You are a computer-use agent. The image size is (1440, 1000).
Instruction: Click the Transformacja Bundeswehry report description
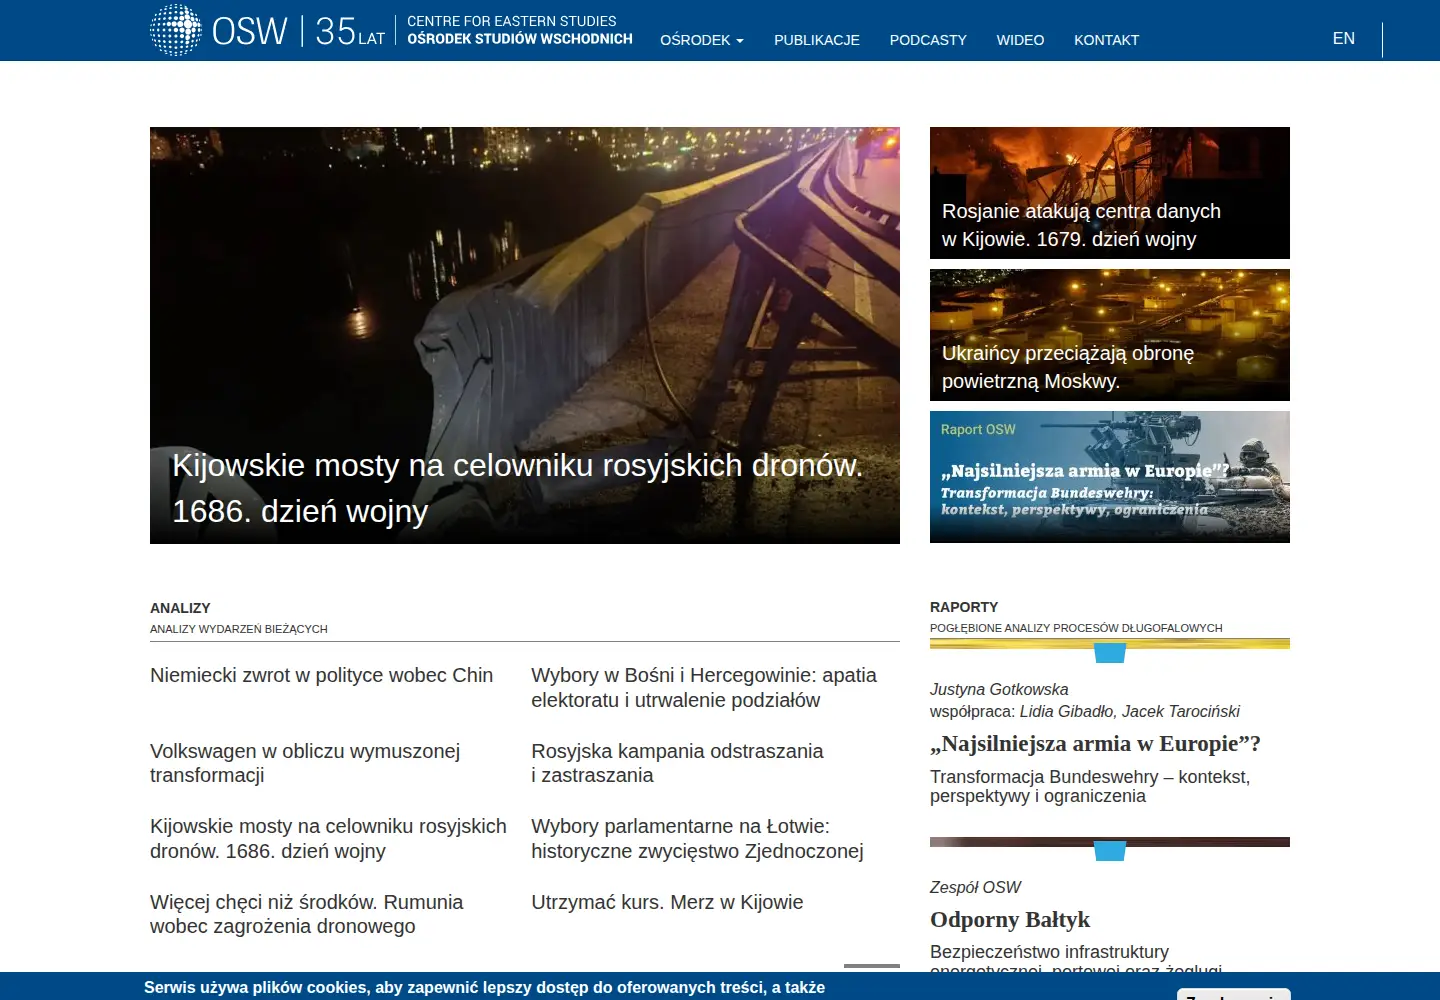coord(1090,786)
